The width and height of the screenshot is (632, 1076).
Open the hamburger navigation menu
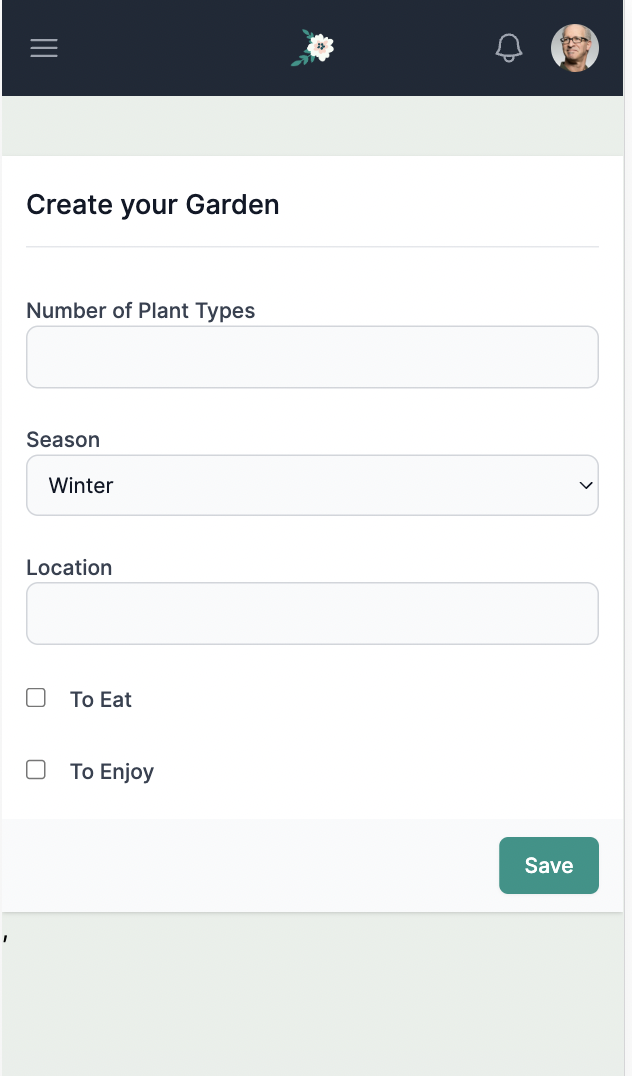click(44, 48)
